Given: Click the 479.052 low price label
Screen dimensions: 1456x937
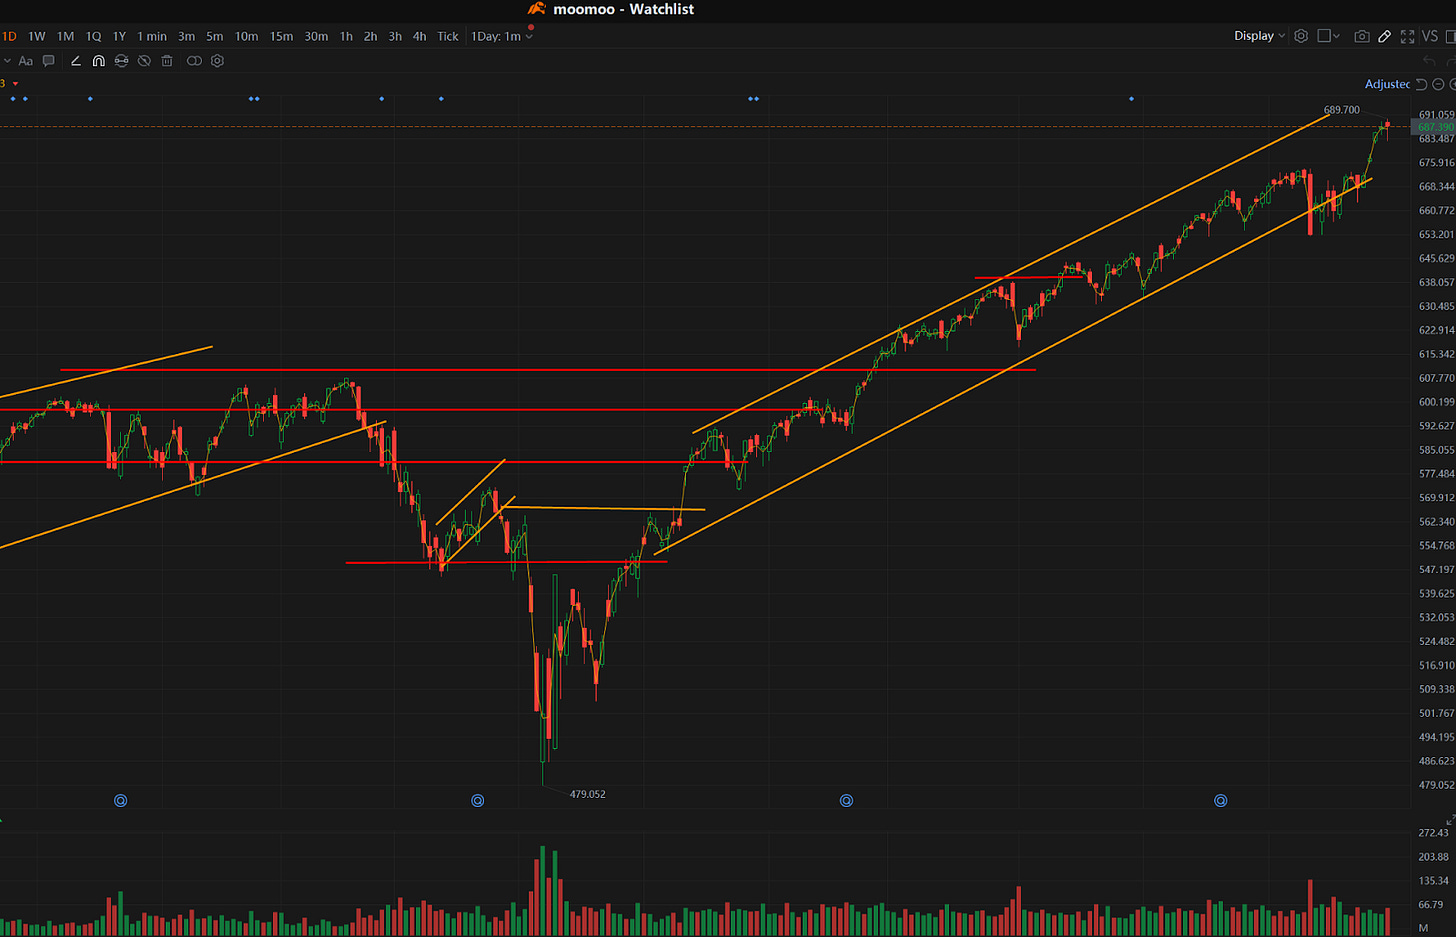Looking at the screenshot, I should coord(588,794).
